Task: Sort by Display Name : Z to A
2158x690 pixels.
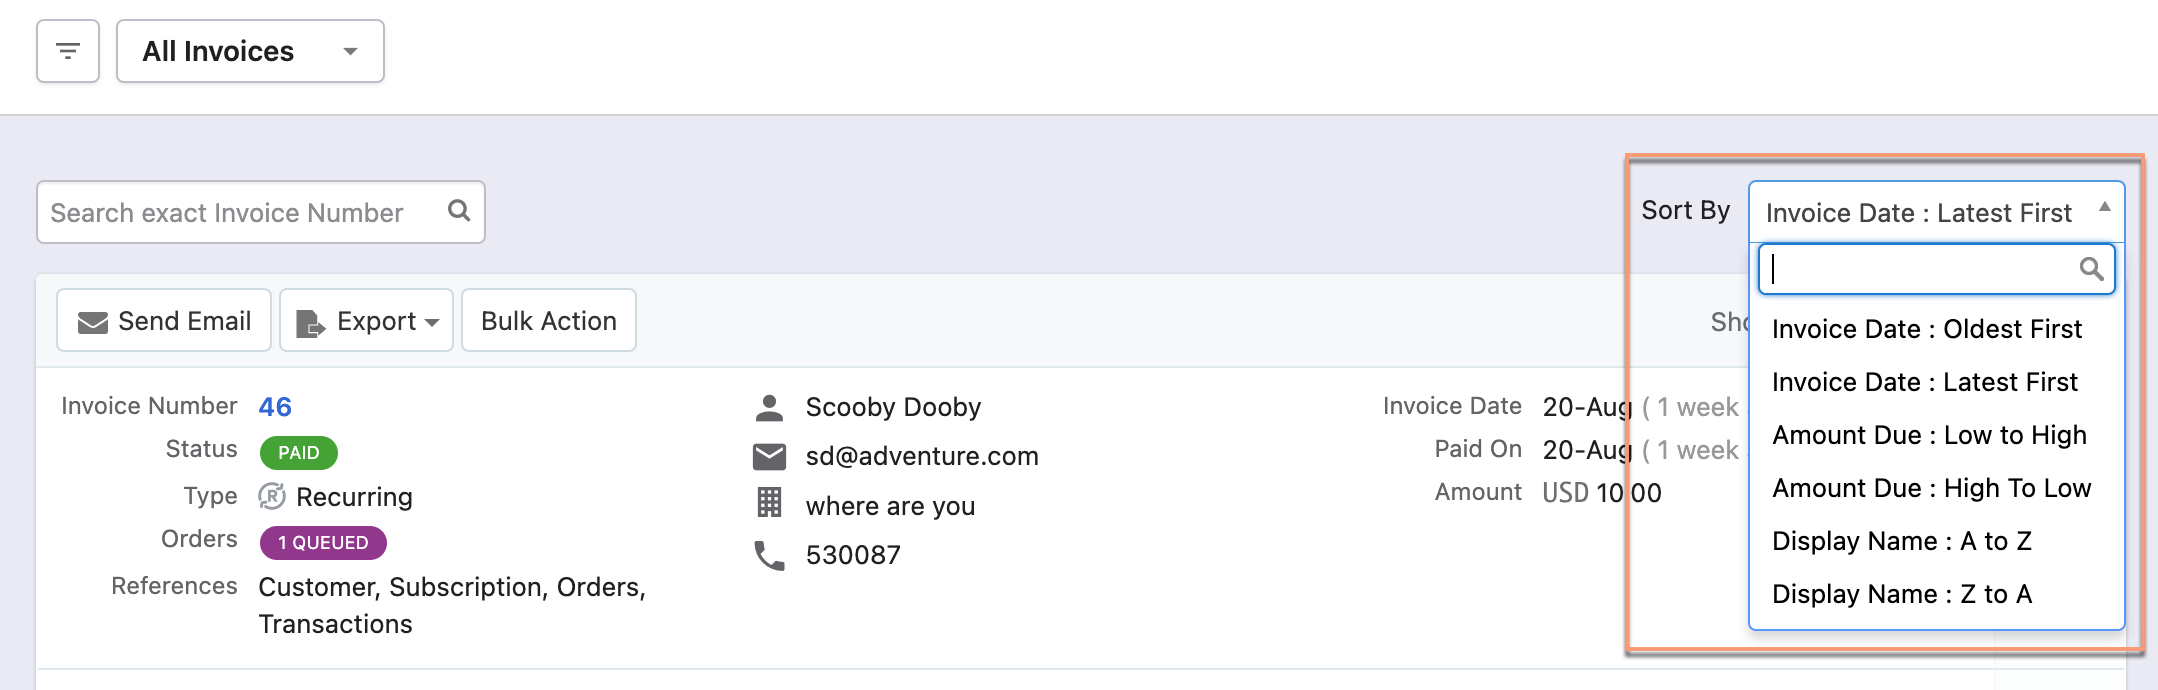Action: coord(1901,594)
